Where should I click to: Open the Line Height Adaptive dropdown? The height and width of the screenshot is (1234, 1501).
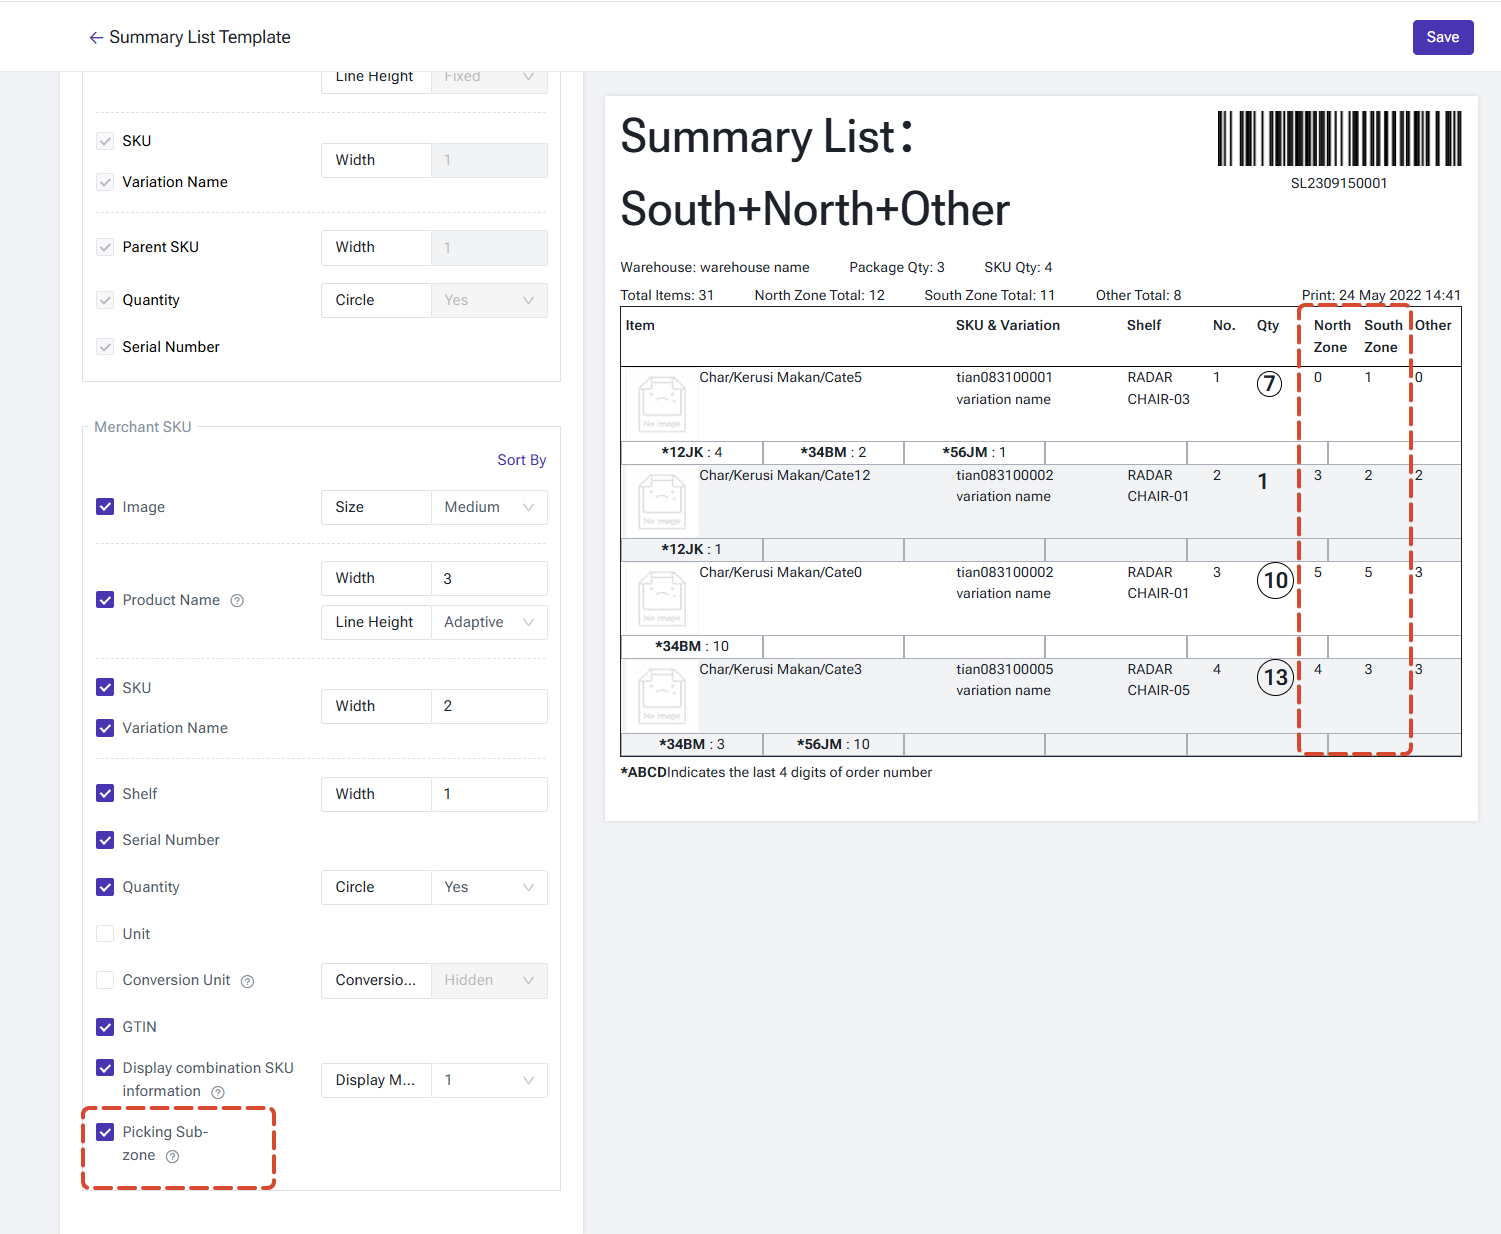click(x=489, y=622)
